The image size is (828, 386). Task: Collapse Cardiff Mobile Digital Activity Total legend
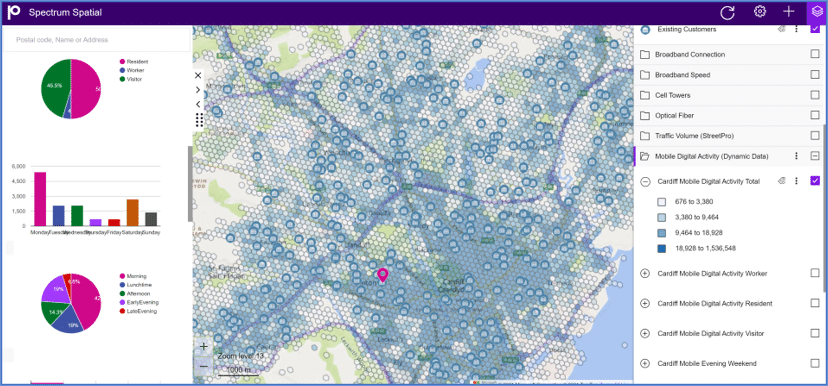tap(644, 182)
